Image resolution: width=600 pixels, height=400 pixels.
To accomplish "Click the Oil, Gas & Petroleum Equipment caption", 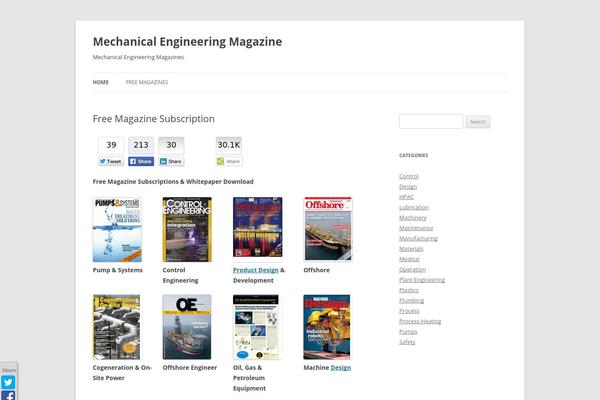I will pos(249,378).
